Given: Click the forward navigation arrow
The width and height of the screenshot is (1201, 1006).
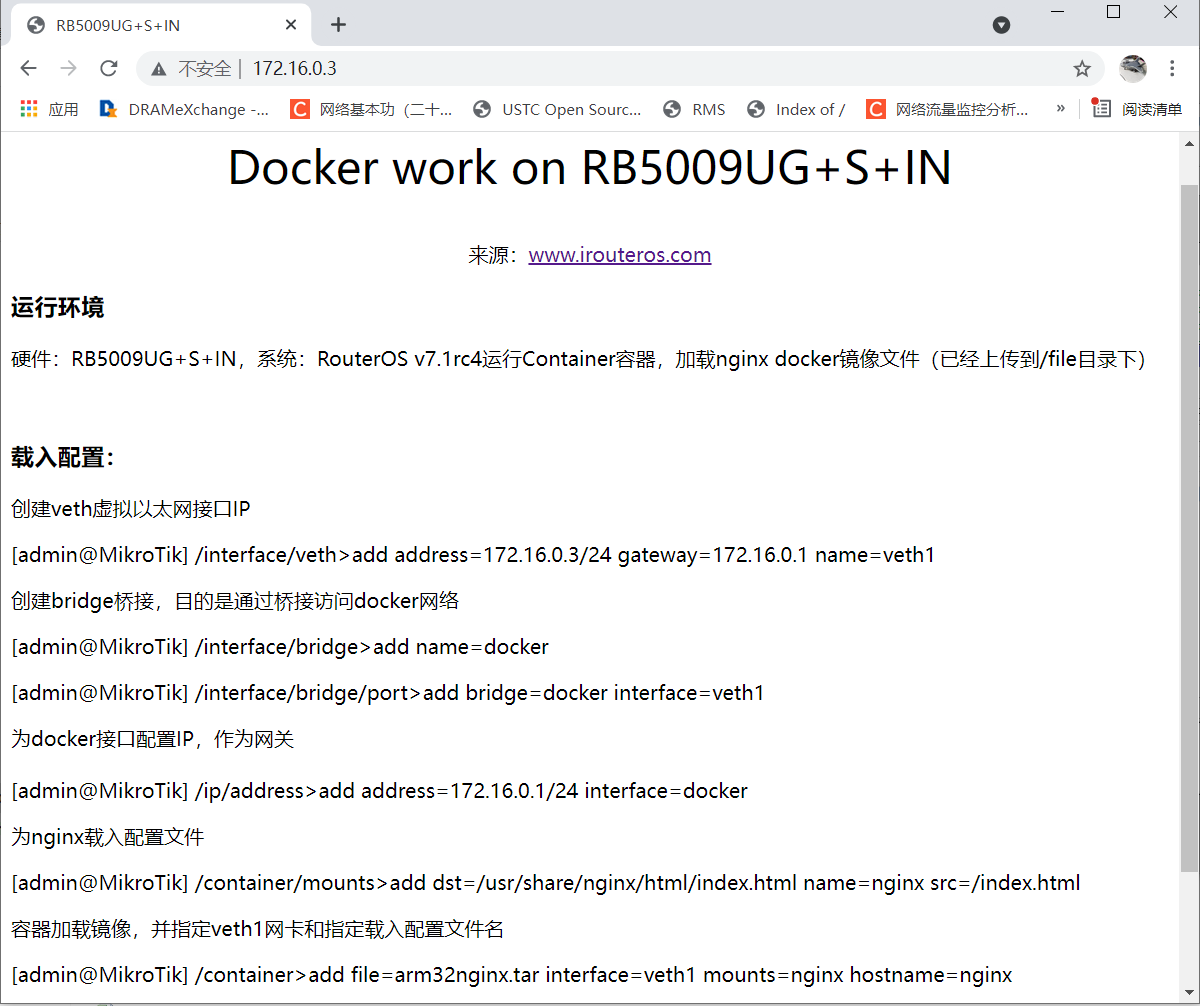Looking at the screenshot, I should point(68,68).
